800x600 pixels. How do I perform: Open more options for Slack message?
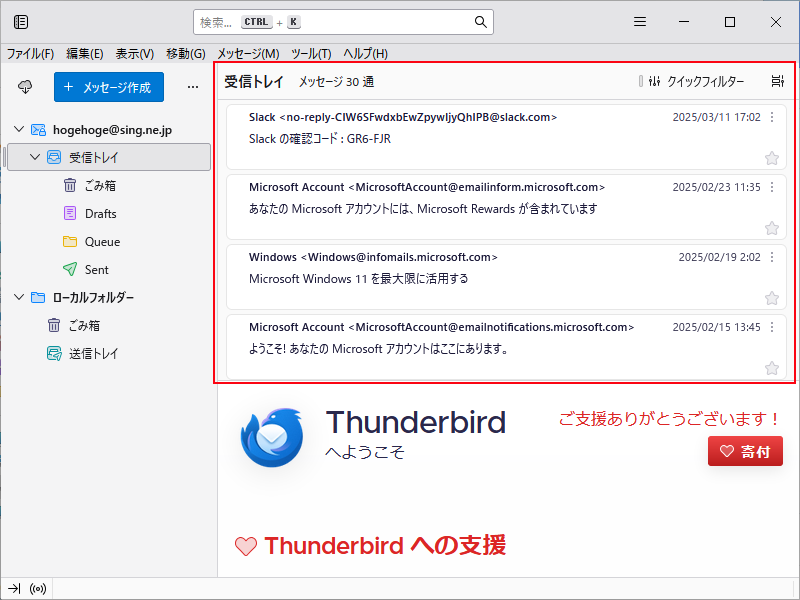772,117
